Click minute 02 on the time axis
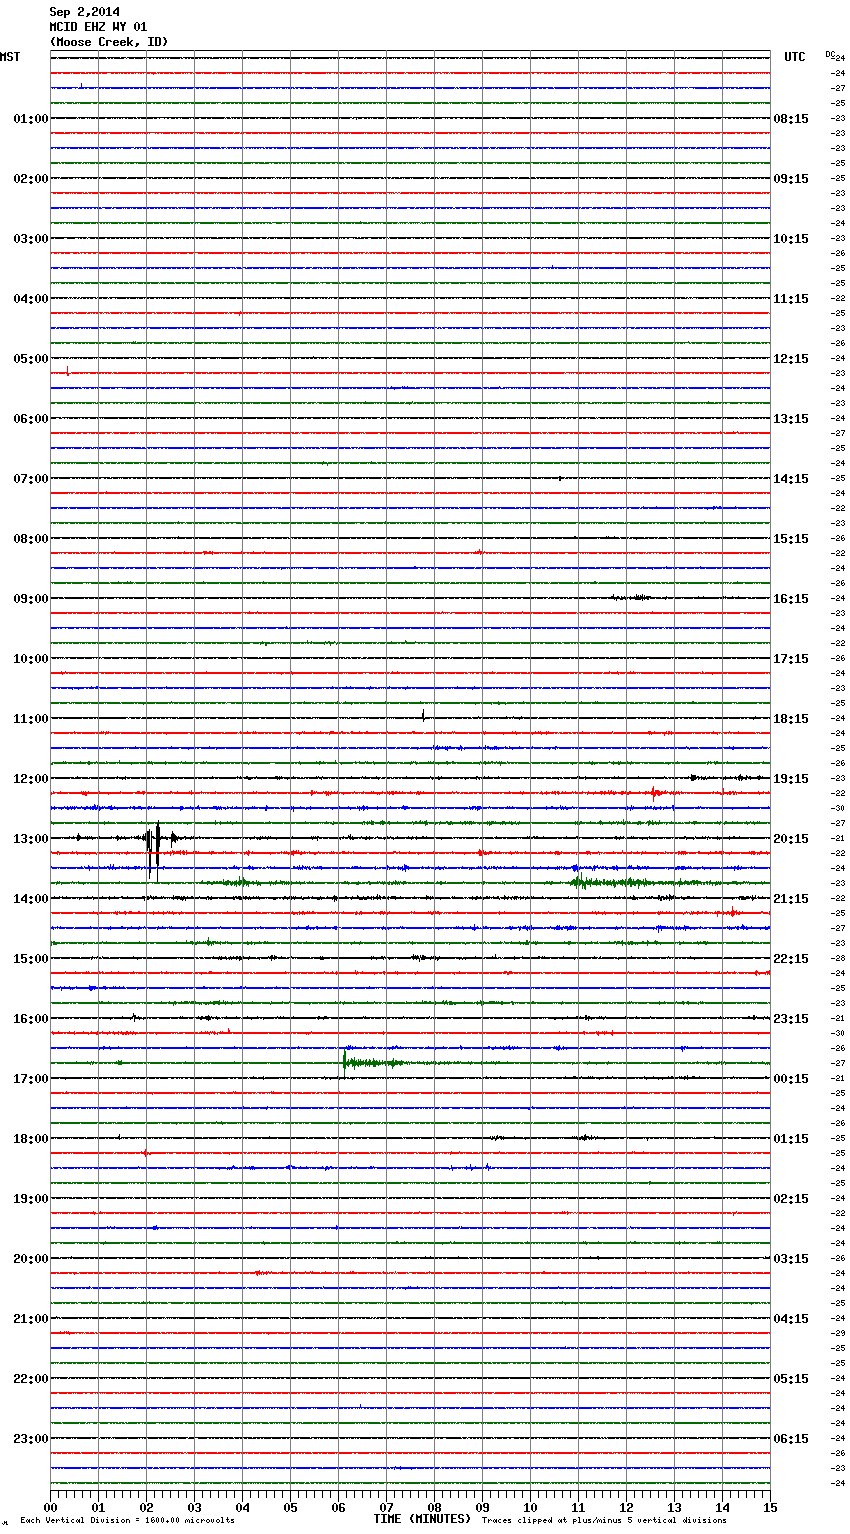The height and width of the screenshot is (1534, 850). click(x=146, y=1507)
